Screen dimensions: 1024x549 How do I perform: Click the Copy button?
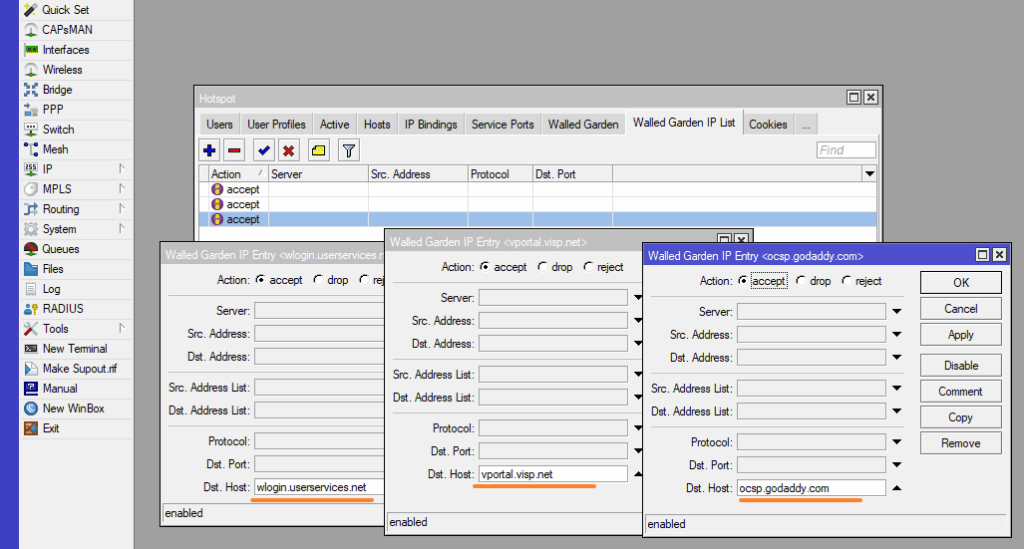click(x=960, y=417)
